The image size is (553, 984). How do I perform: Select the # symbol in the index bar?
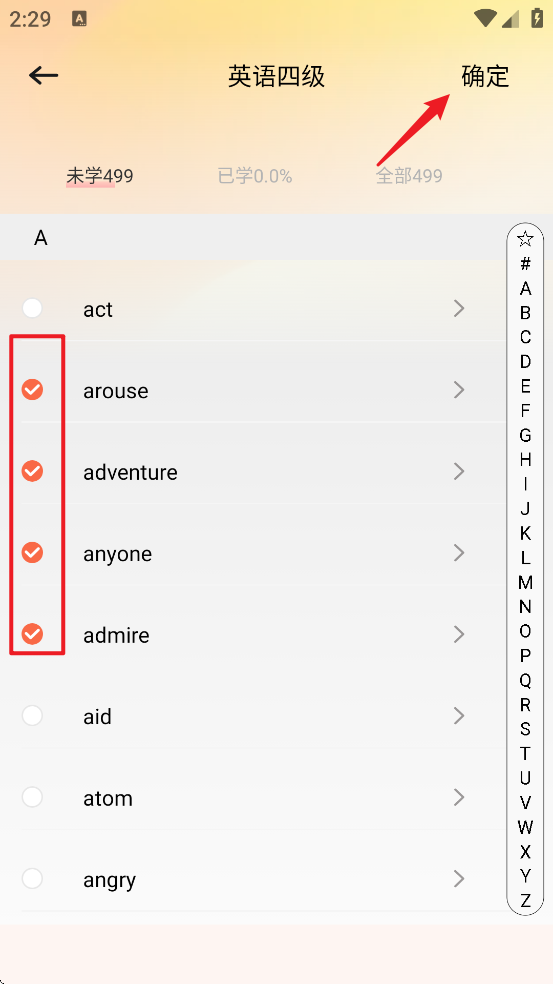525,264
